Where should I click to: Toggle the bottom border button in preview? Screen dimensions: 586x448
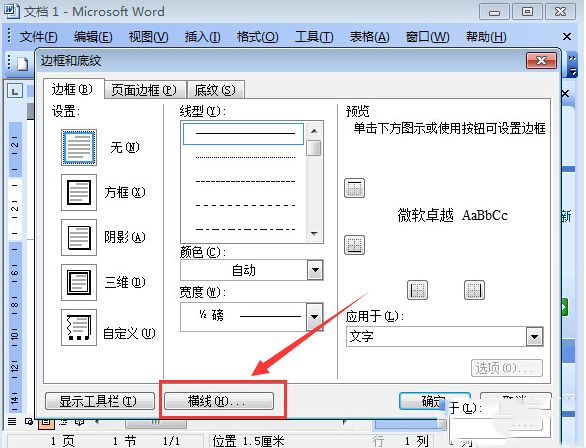[x=354, y=245]
